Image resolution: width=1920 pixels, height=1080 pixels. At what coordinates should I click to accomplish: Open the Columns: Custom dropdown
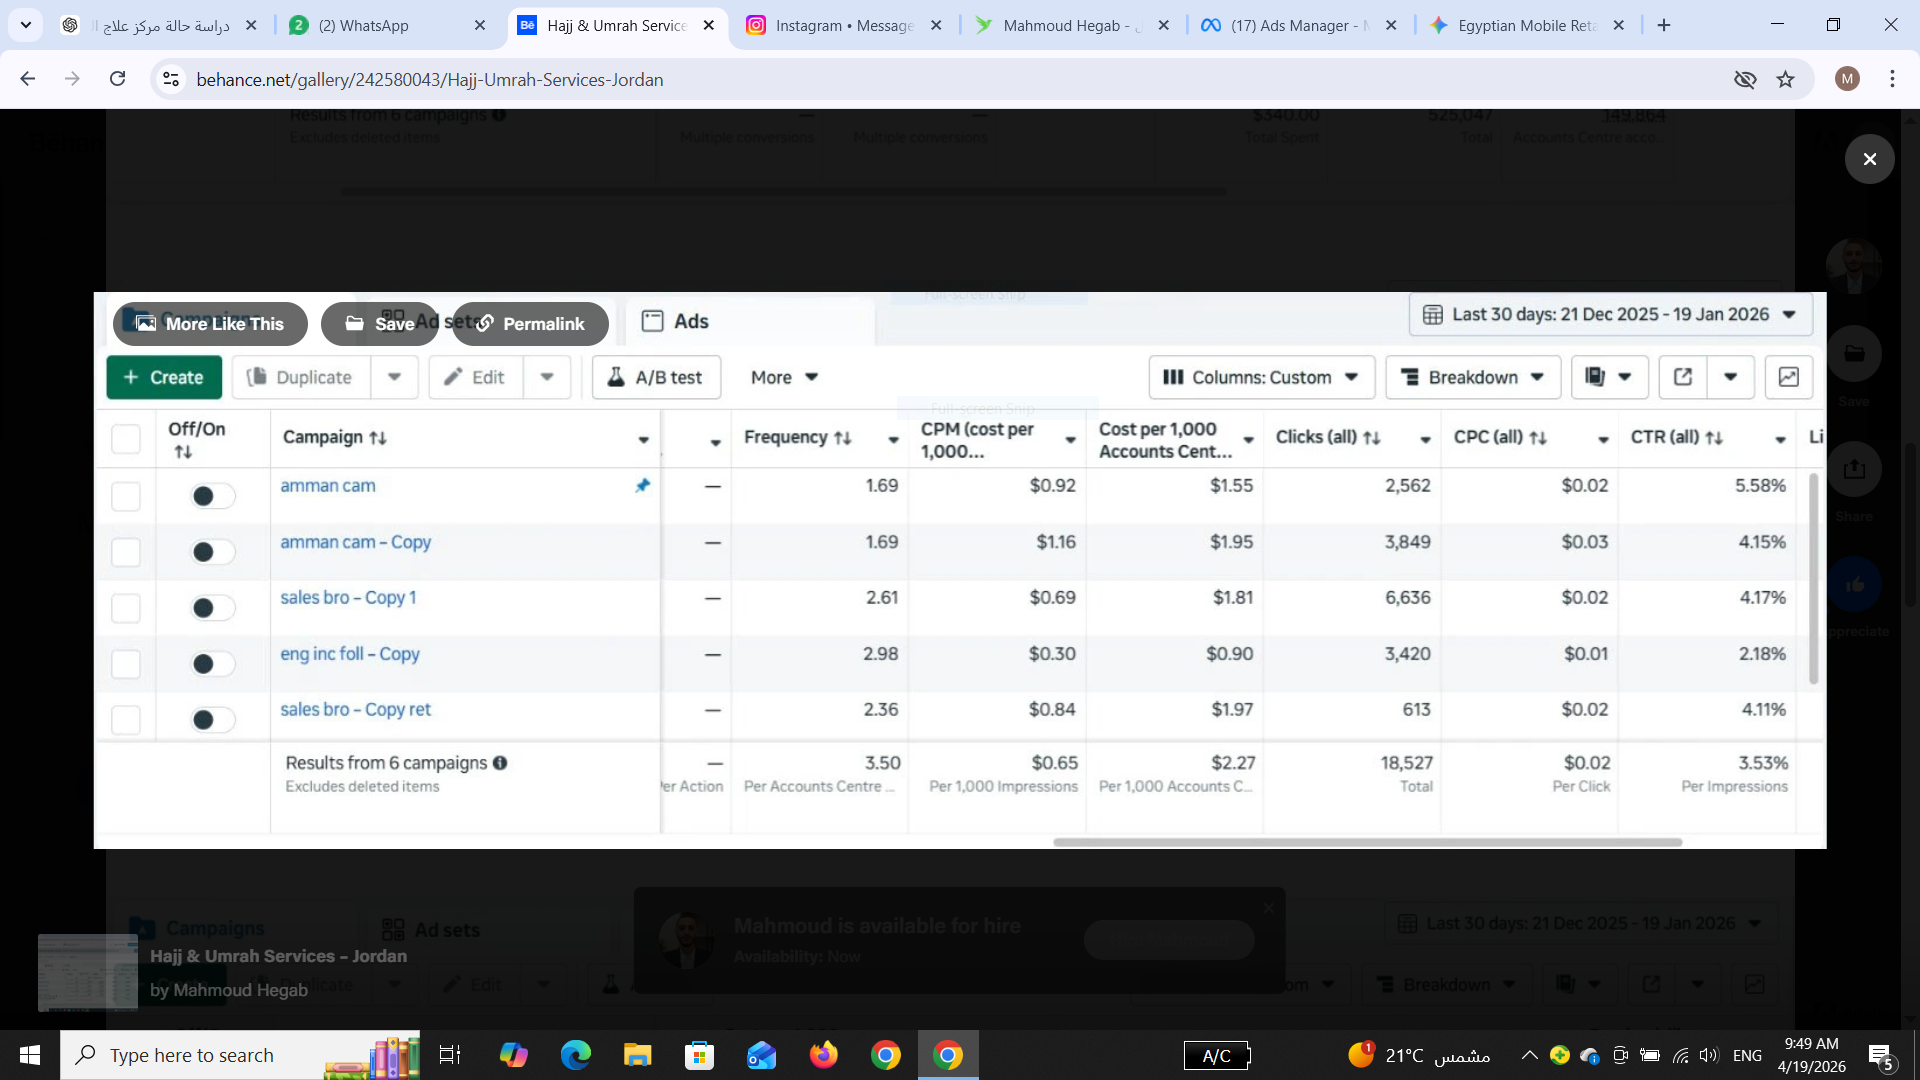coord(1261,377)
